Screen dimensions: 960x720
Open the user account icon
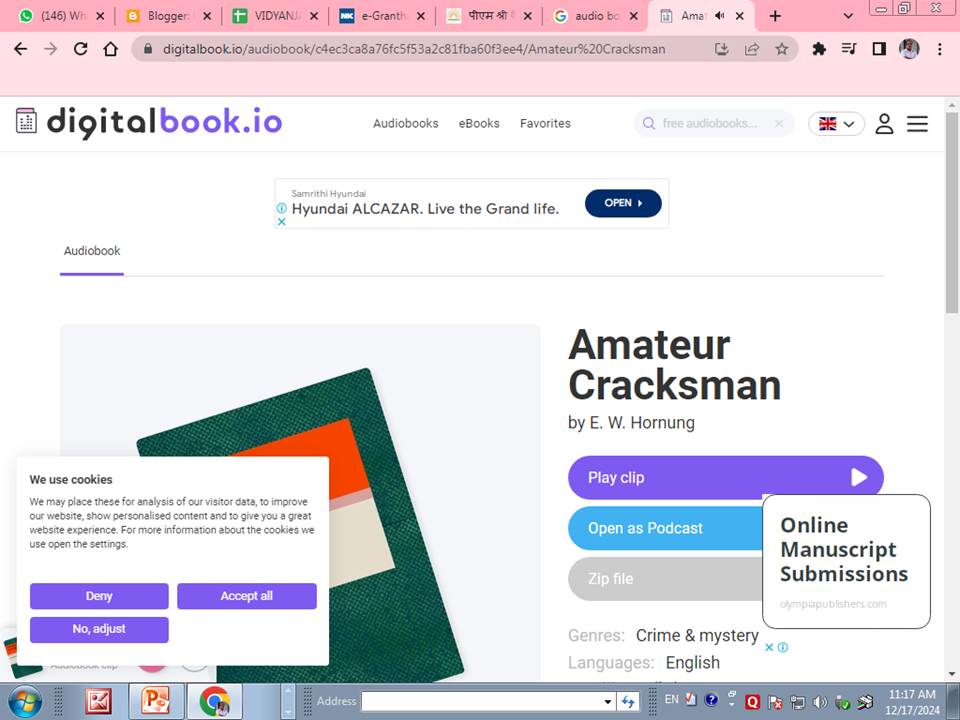pos(884,124)
